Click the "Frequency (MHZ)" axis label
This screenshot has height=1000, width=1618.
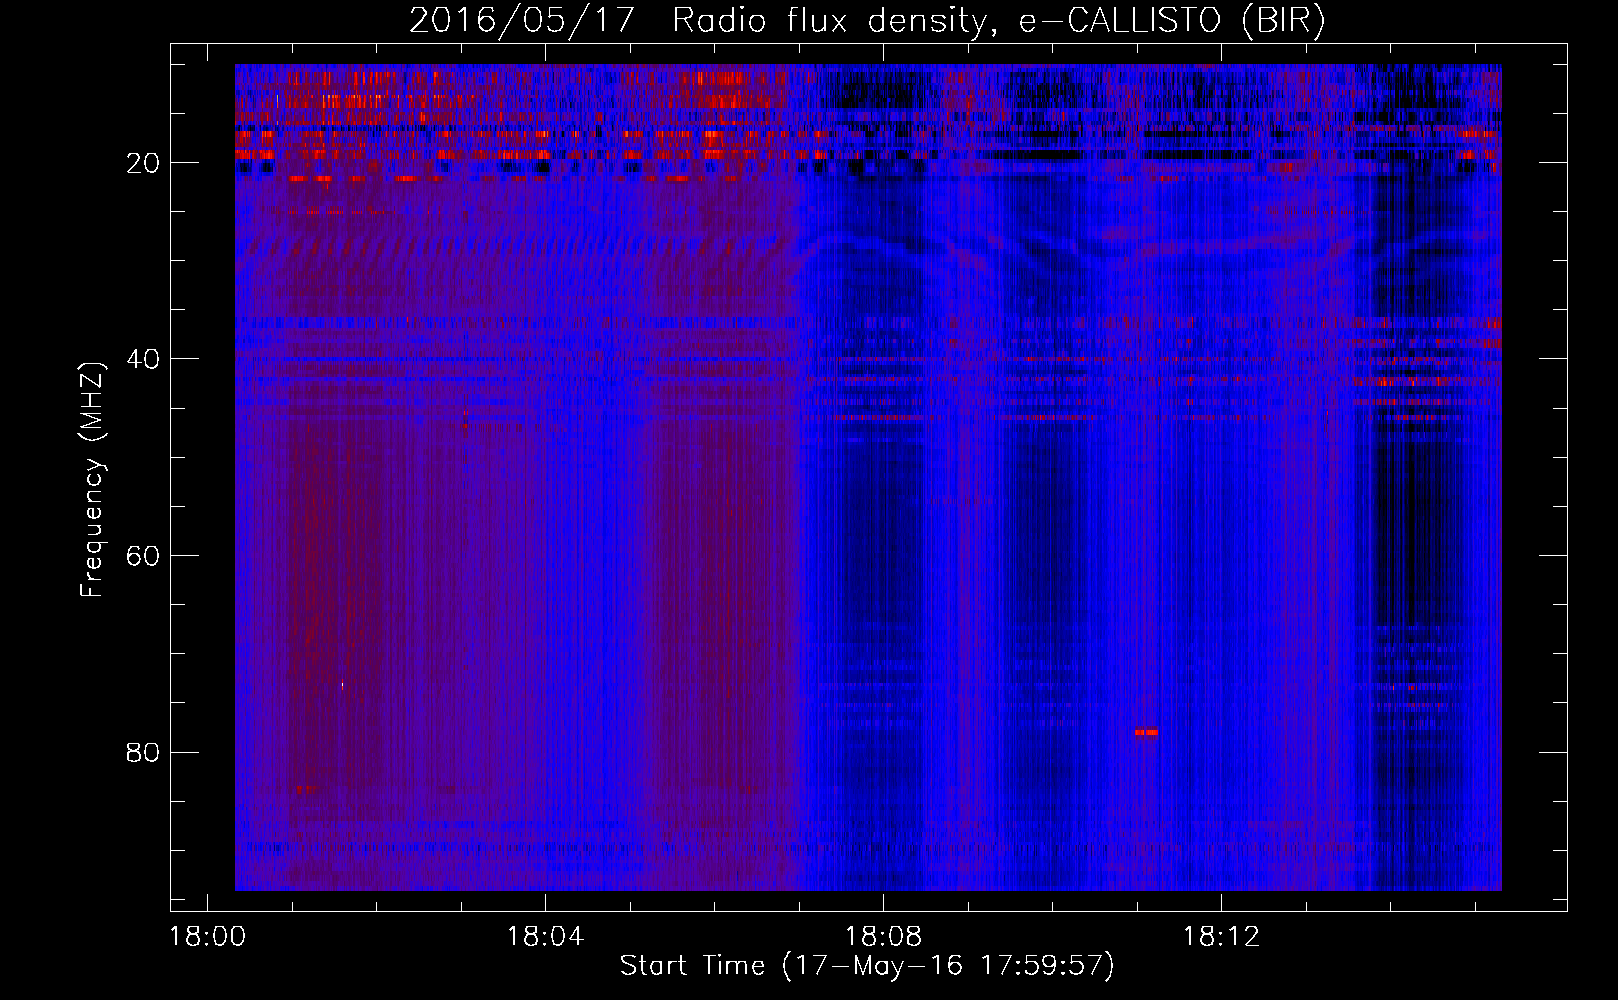click(92, 480)
